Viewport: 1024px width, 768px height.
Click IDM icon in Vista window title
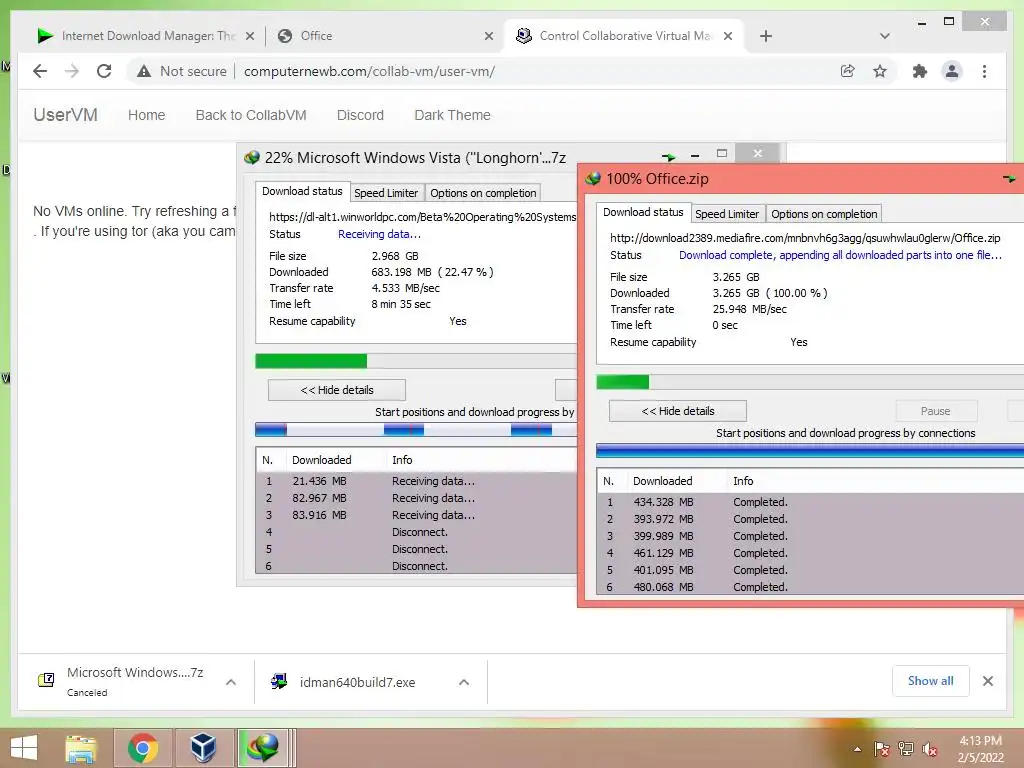click(x=252, y=157)
